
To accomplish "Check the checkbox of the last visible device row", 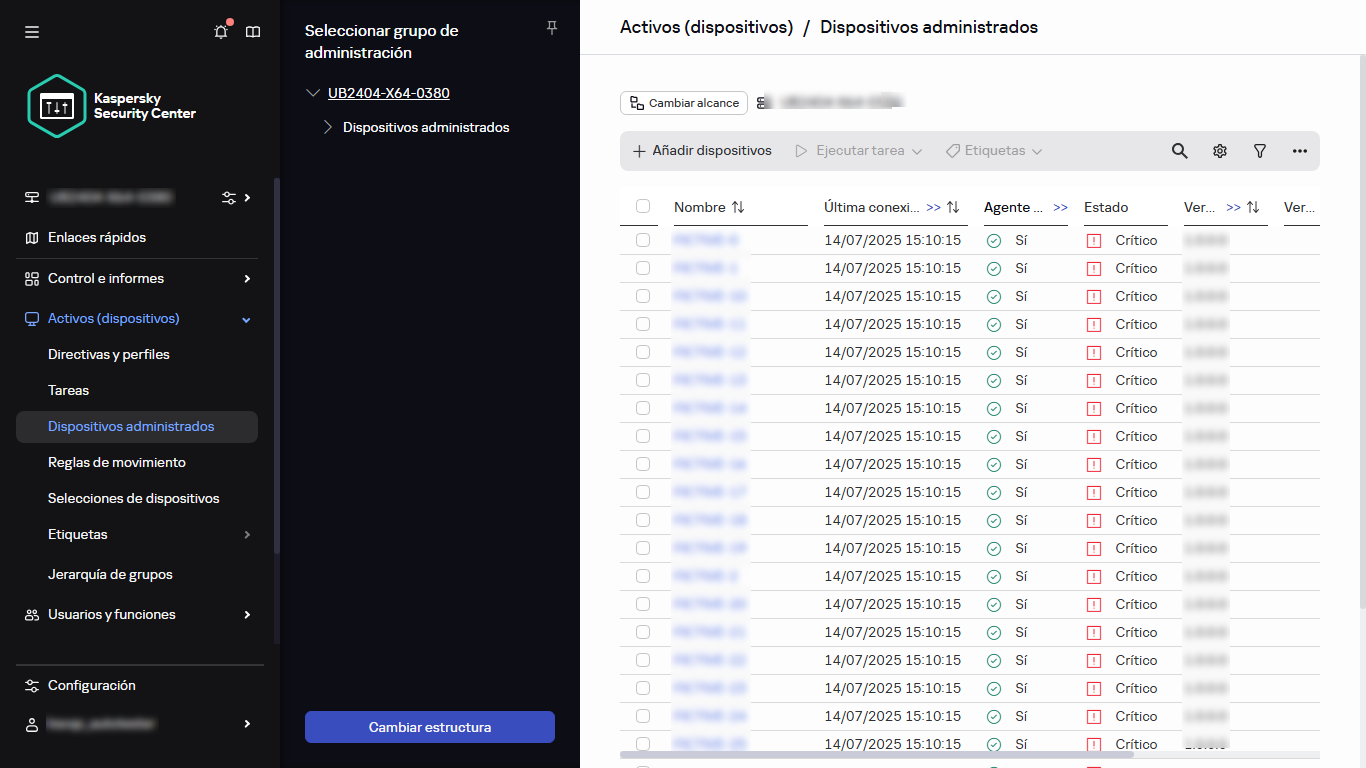I will click(x=641, y=744).
